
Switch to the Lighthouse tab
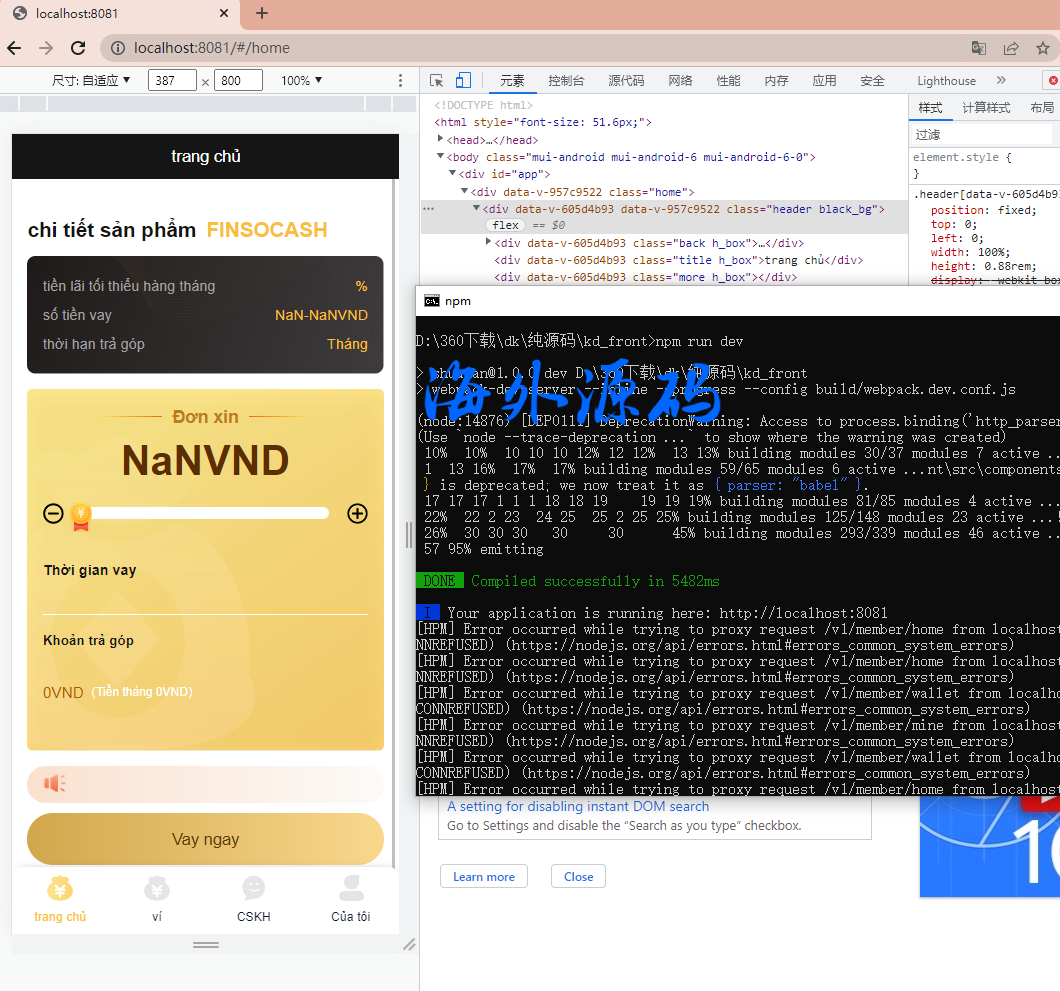coord(946,81)
